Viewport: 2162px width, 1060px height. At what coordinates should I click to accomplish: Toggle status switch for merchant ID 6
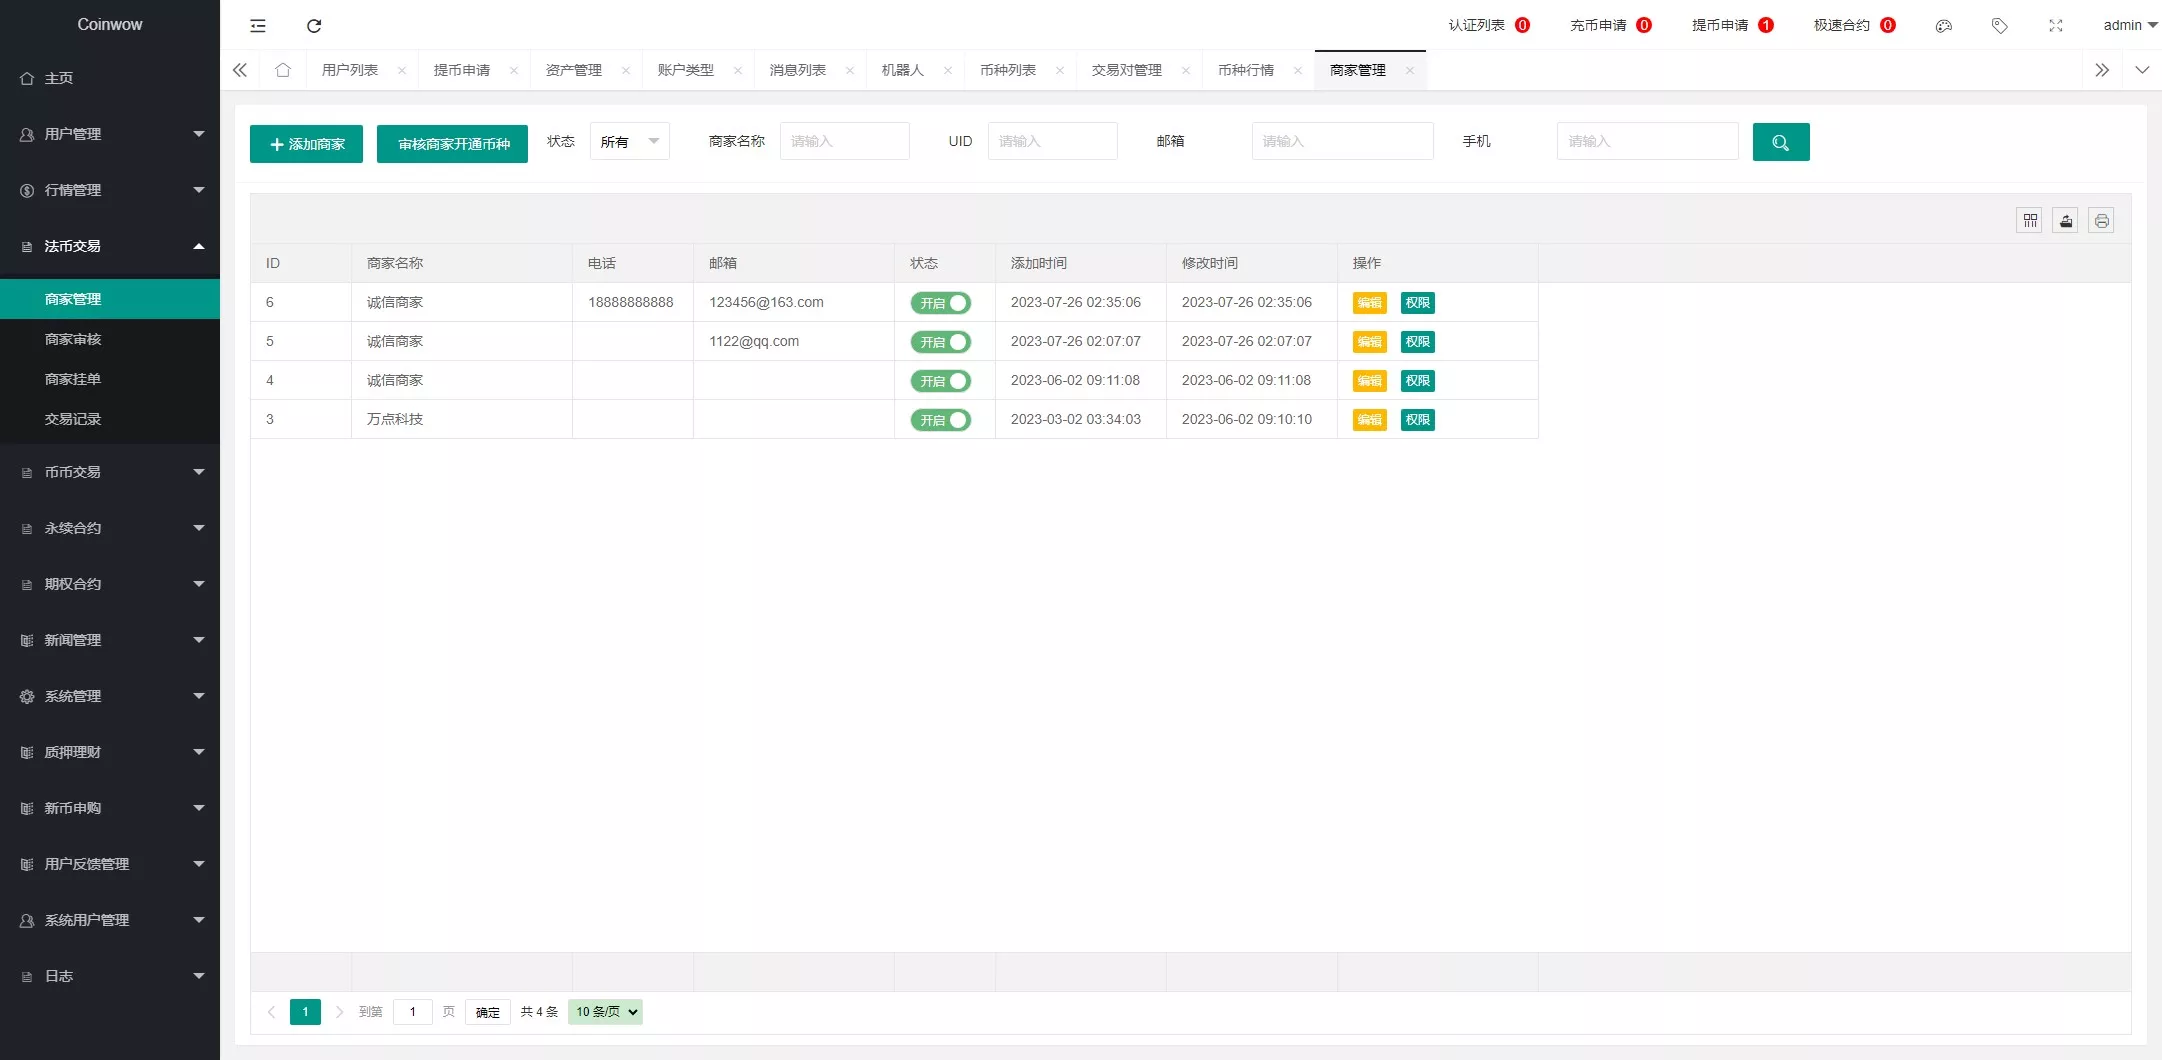(x=940, y=303)
